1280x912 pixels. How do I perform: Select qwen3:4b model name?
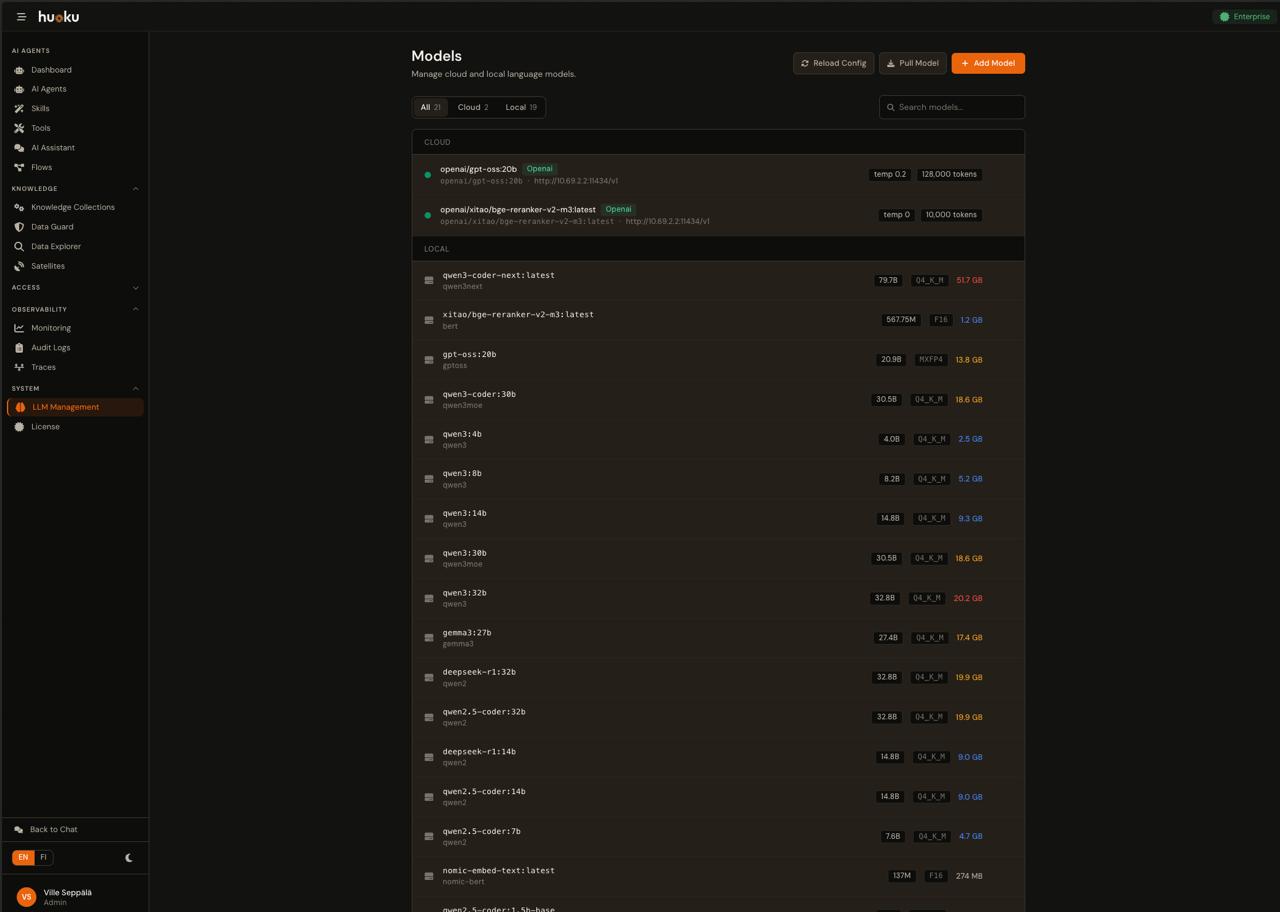tap(462, 434)
